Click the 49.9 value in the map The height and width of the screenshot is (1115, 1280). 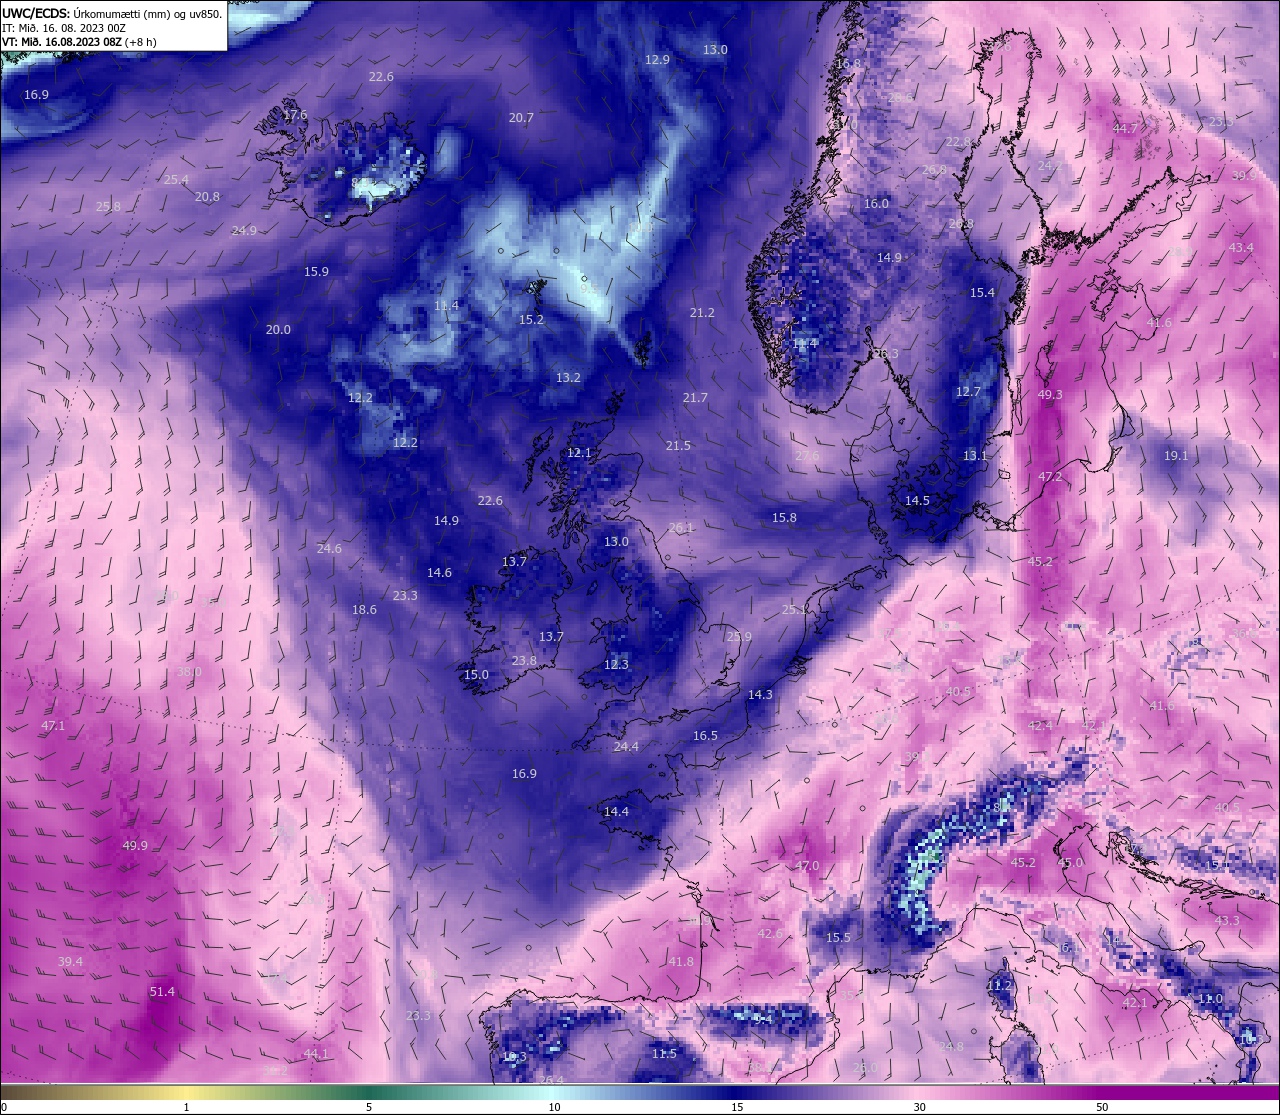point(135,846)
